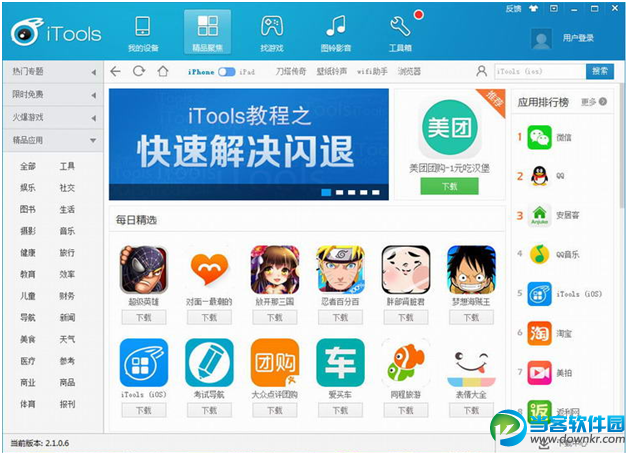The width and height of the screenshot is (626, 453).
Task: Click 对面 heart app icon
Action: [x=209, y=270]
